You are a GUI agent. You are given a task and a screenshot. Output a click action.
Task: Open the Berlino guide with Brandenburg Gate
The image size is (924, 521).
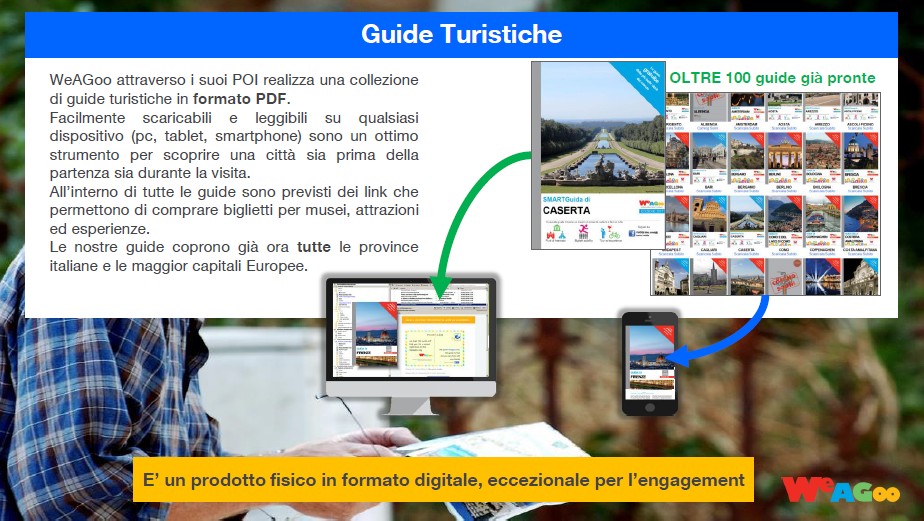[784, 159]
